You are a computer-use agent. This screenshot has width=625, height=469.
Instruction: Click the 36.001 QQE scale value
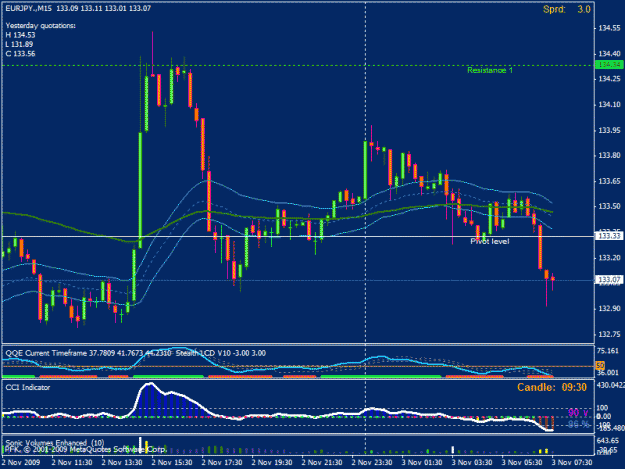pos(609,373)
